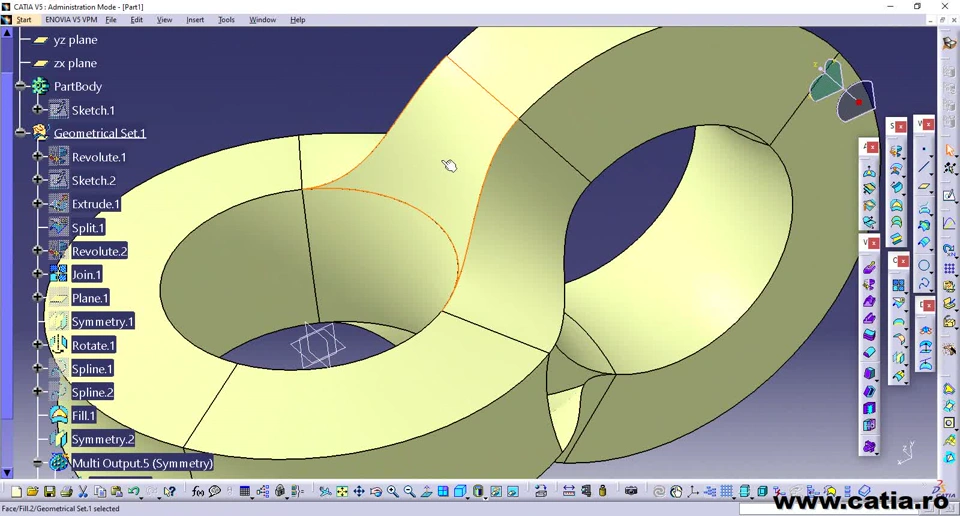Image resolution: width=960 pixels, height=516 pixels.
Task: Close the Surfaces floating toolbar
Action: click(x=901, y=127)
